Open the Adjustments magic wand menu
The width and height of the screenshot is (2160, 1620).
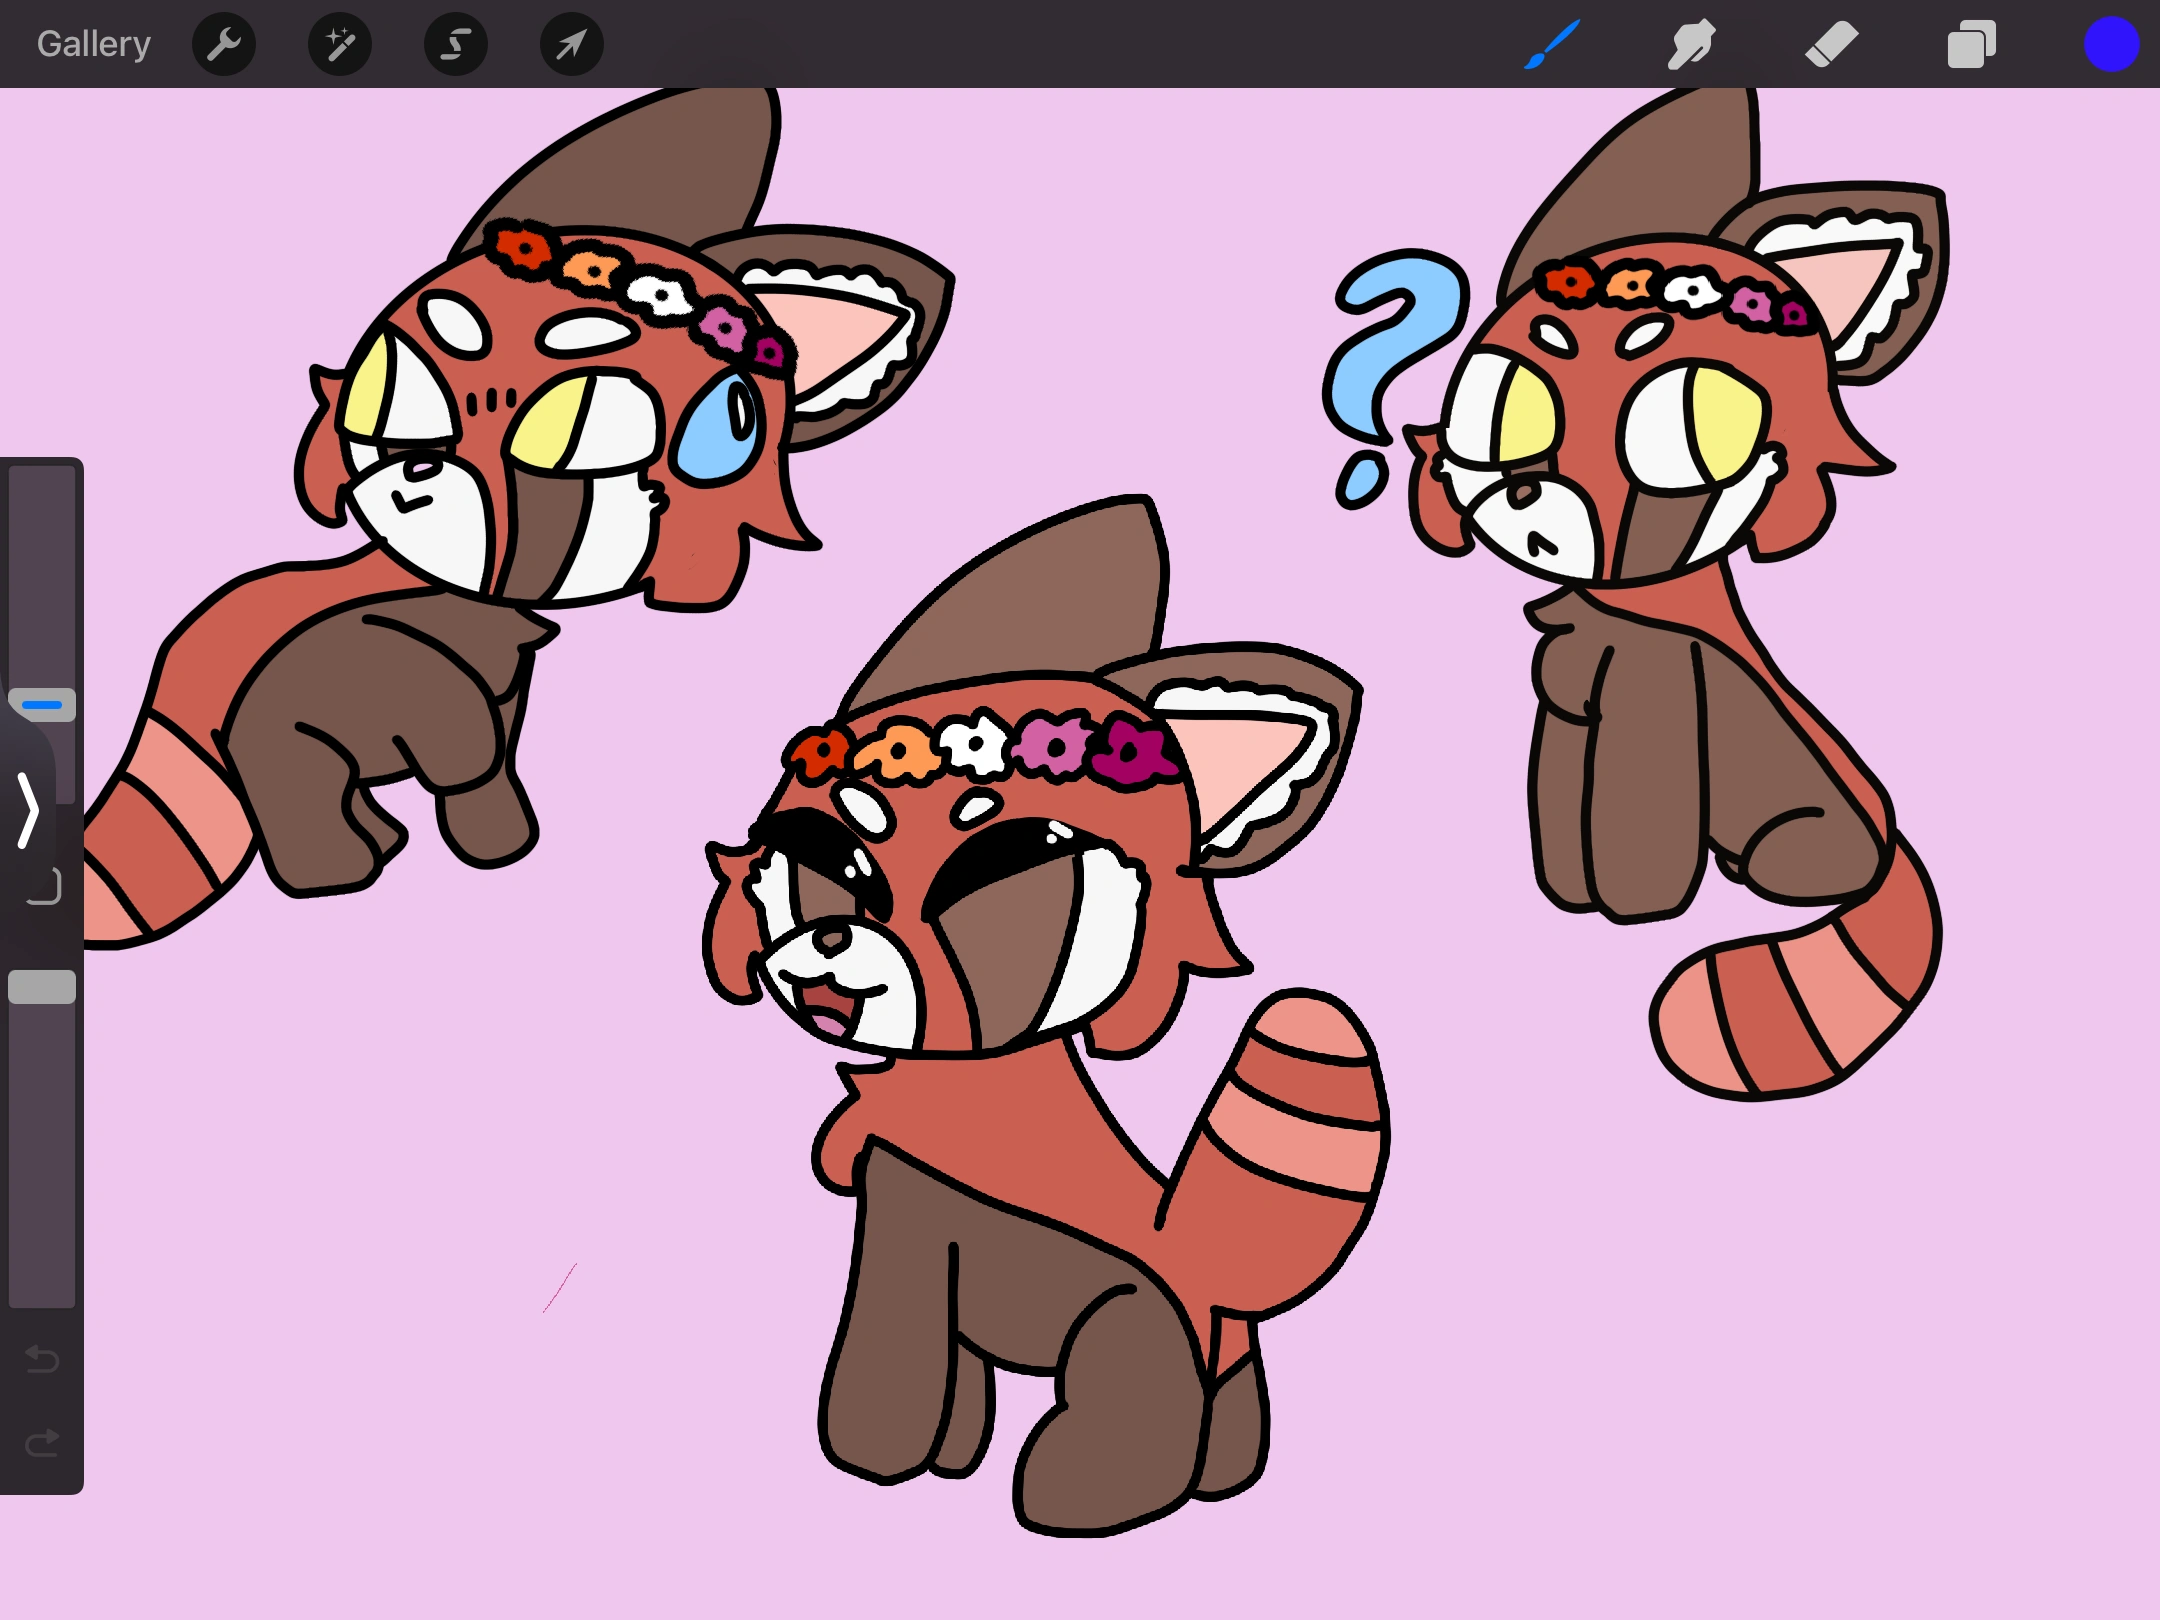click(x=340, y=44)
